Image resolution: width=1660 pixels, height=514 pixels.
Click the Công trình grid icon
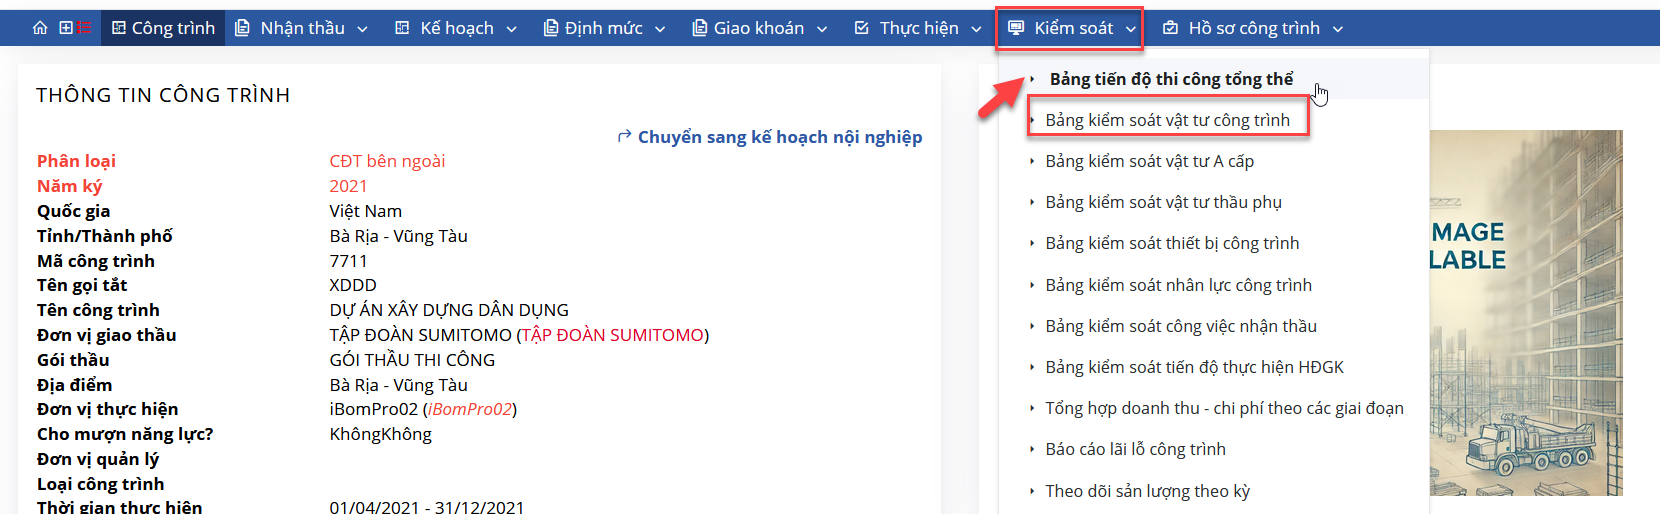(x=119, y=28)
